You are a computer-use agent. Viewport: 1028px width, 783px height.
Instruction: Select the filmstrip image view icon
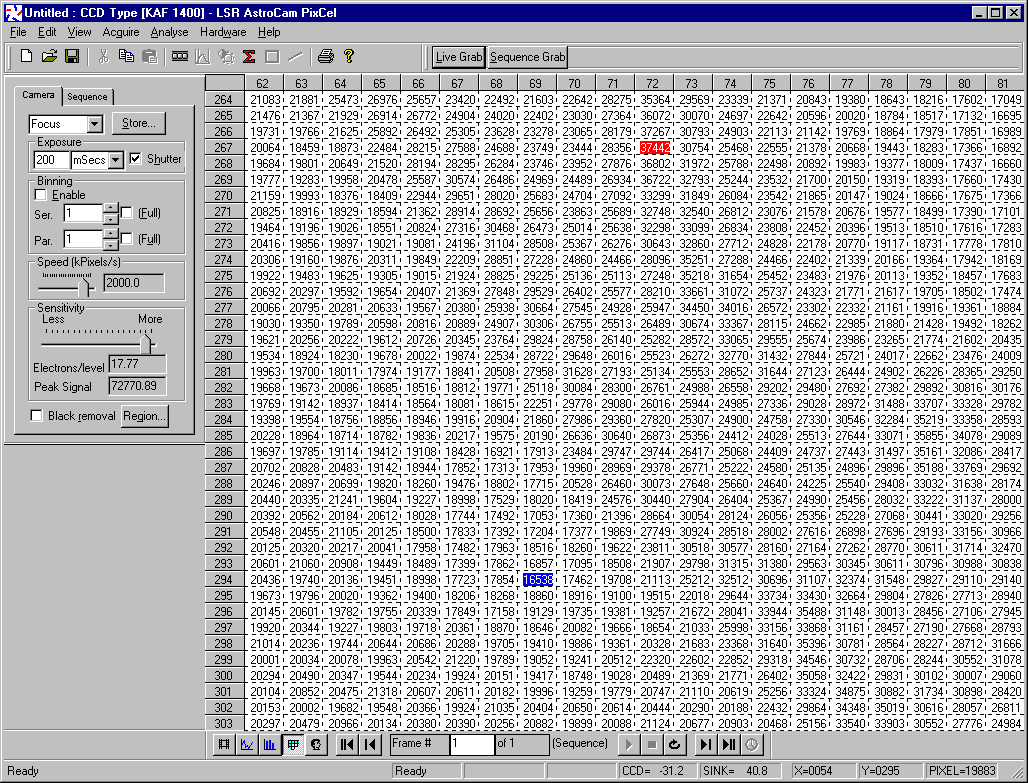[x=224, y=744]
